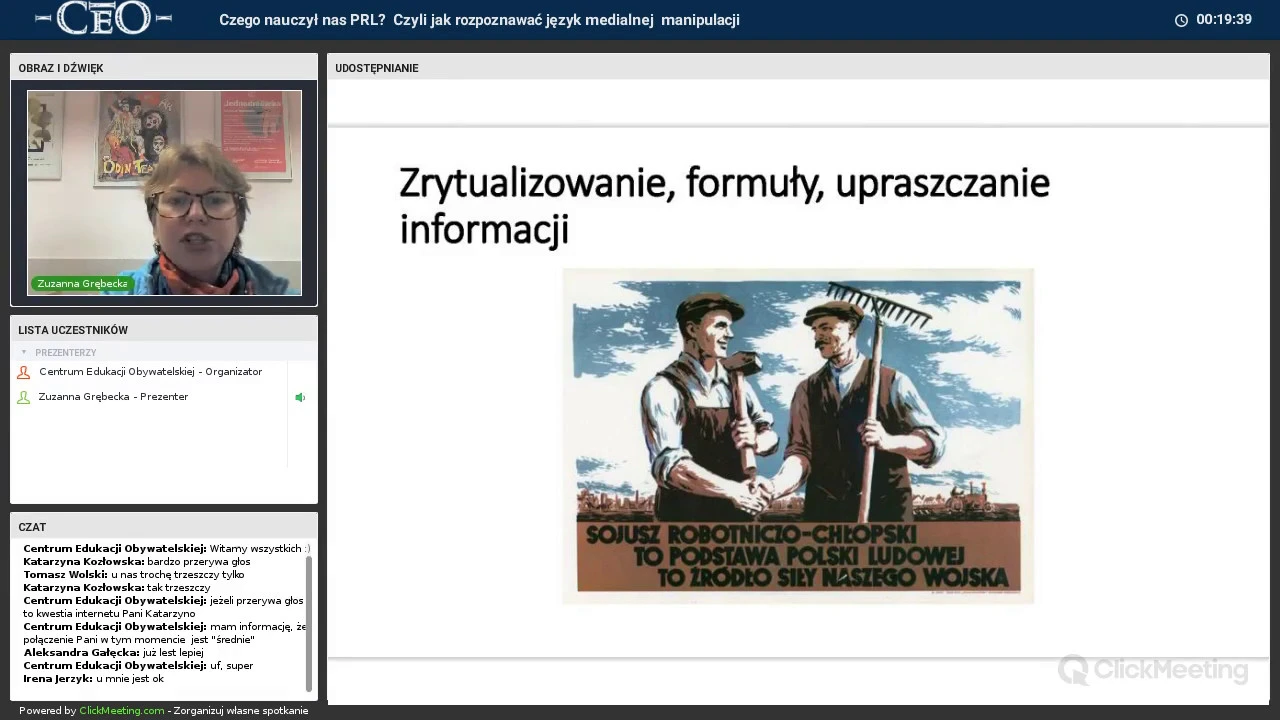Screen dimensions: 1280x720
Task: Click chat message 'uf, super'
Action: 138,666
